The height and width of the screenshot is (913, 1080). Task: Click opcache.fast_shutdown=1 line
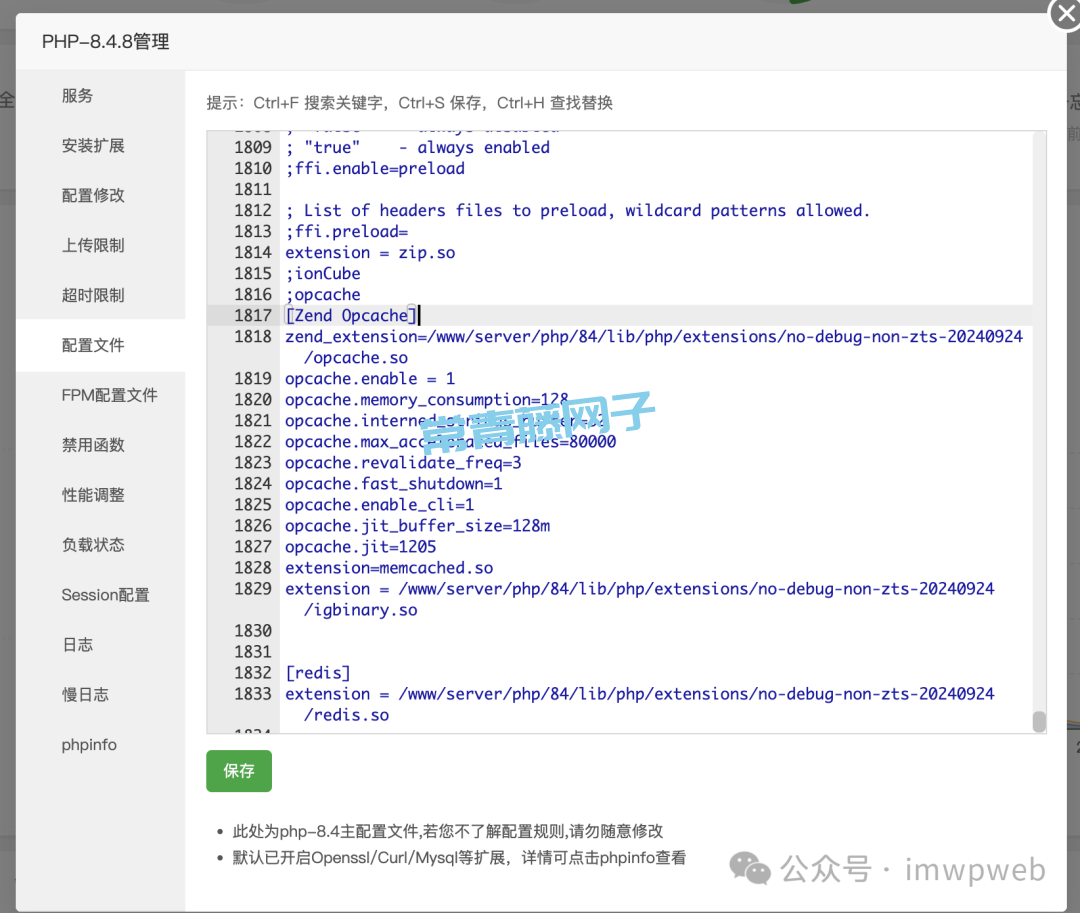click(x=394, y=484)
